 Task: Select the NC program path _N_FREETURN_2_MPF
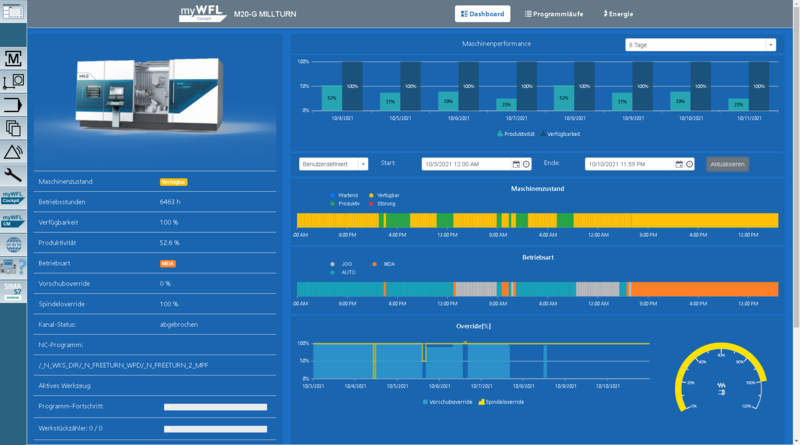(x=123, y=365)
